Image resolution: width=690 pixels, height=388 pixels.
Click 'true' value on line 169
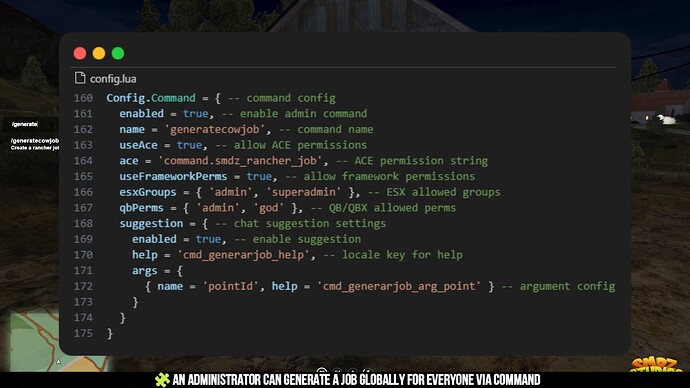point(208,239)
